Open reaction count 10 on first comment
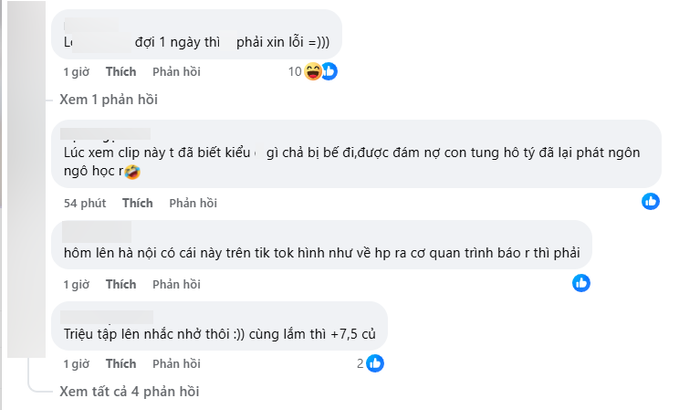This screenshot has width=700, height=410. [295, 71]
